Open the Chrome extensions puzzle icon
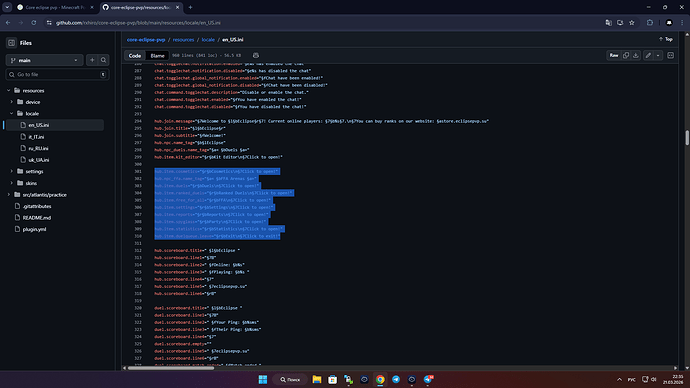690x388 pixels. click(650, 23)
